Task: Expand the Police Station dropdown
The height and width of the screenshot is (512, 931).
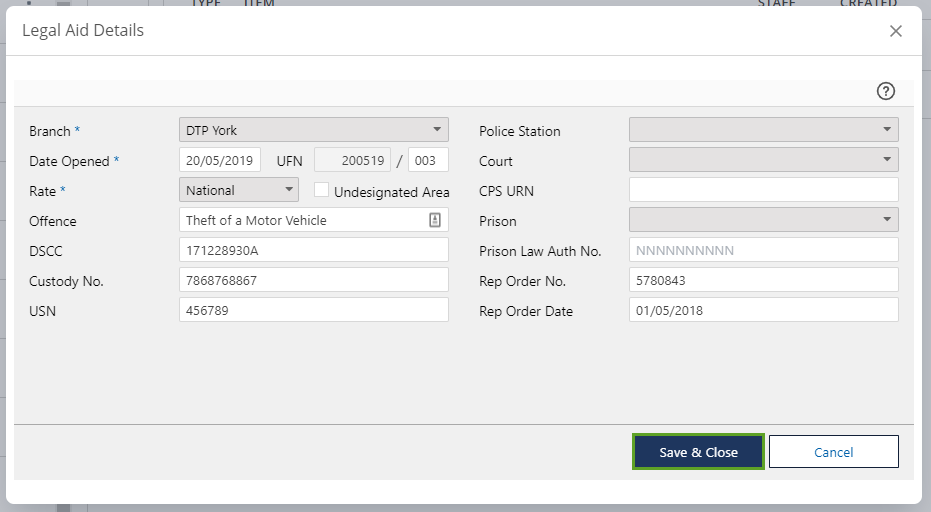Action: 763,130
